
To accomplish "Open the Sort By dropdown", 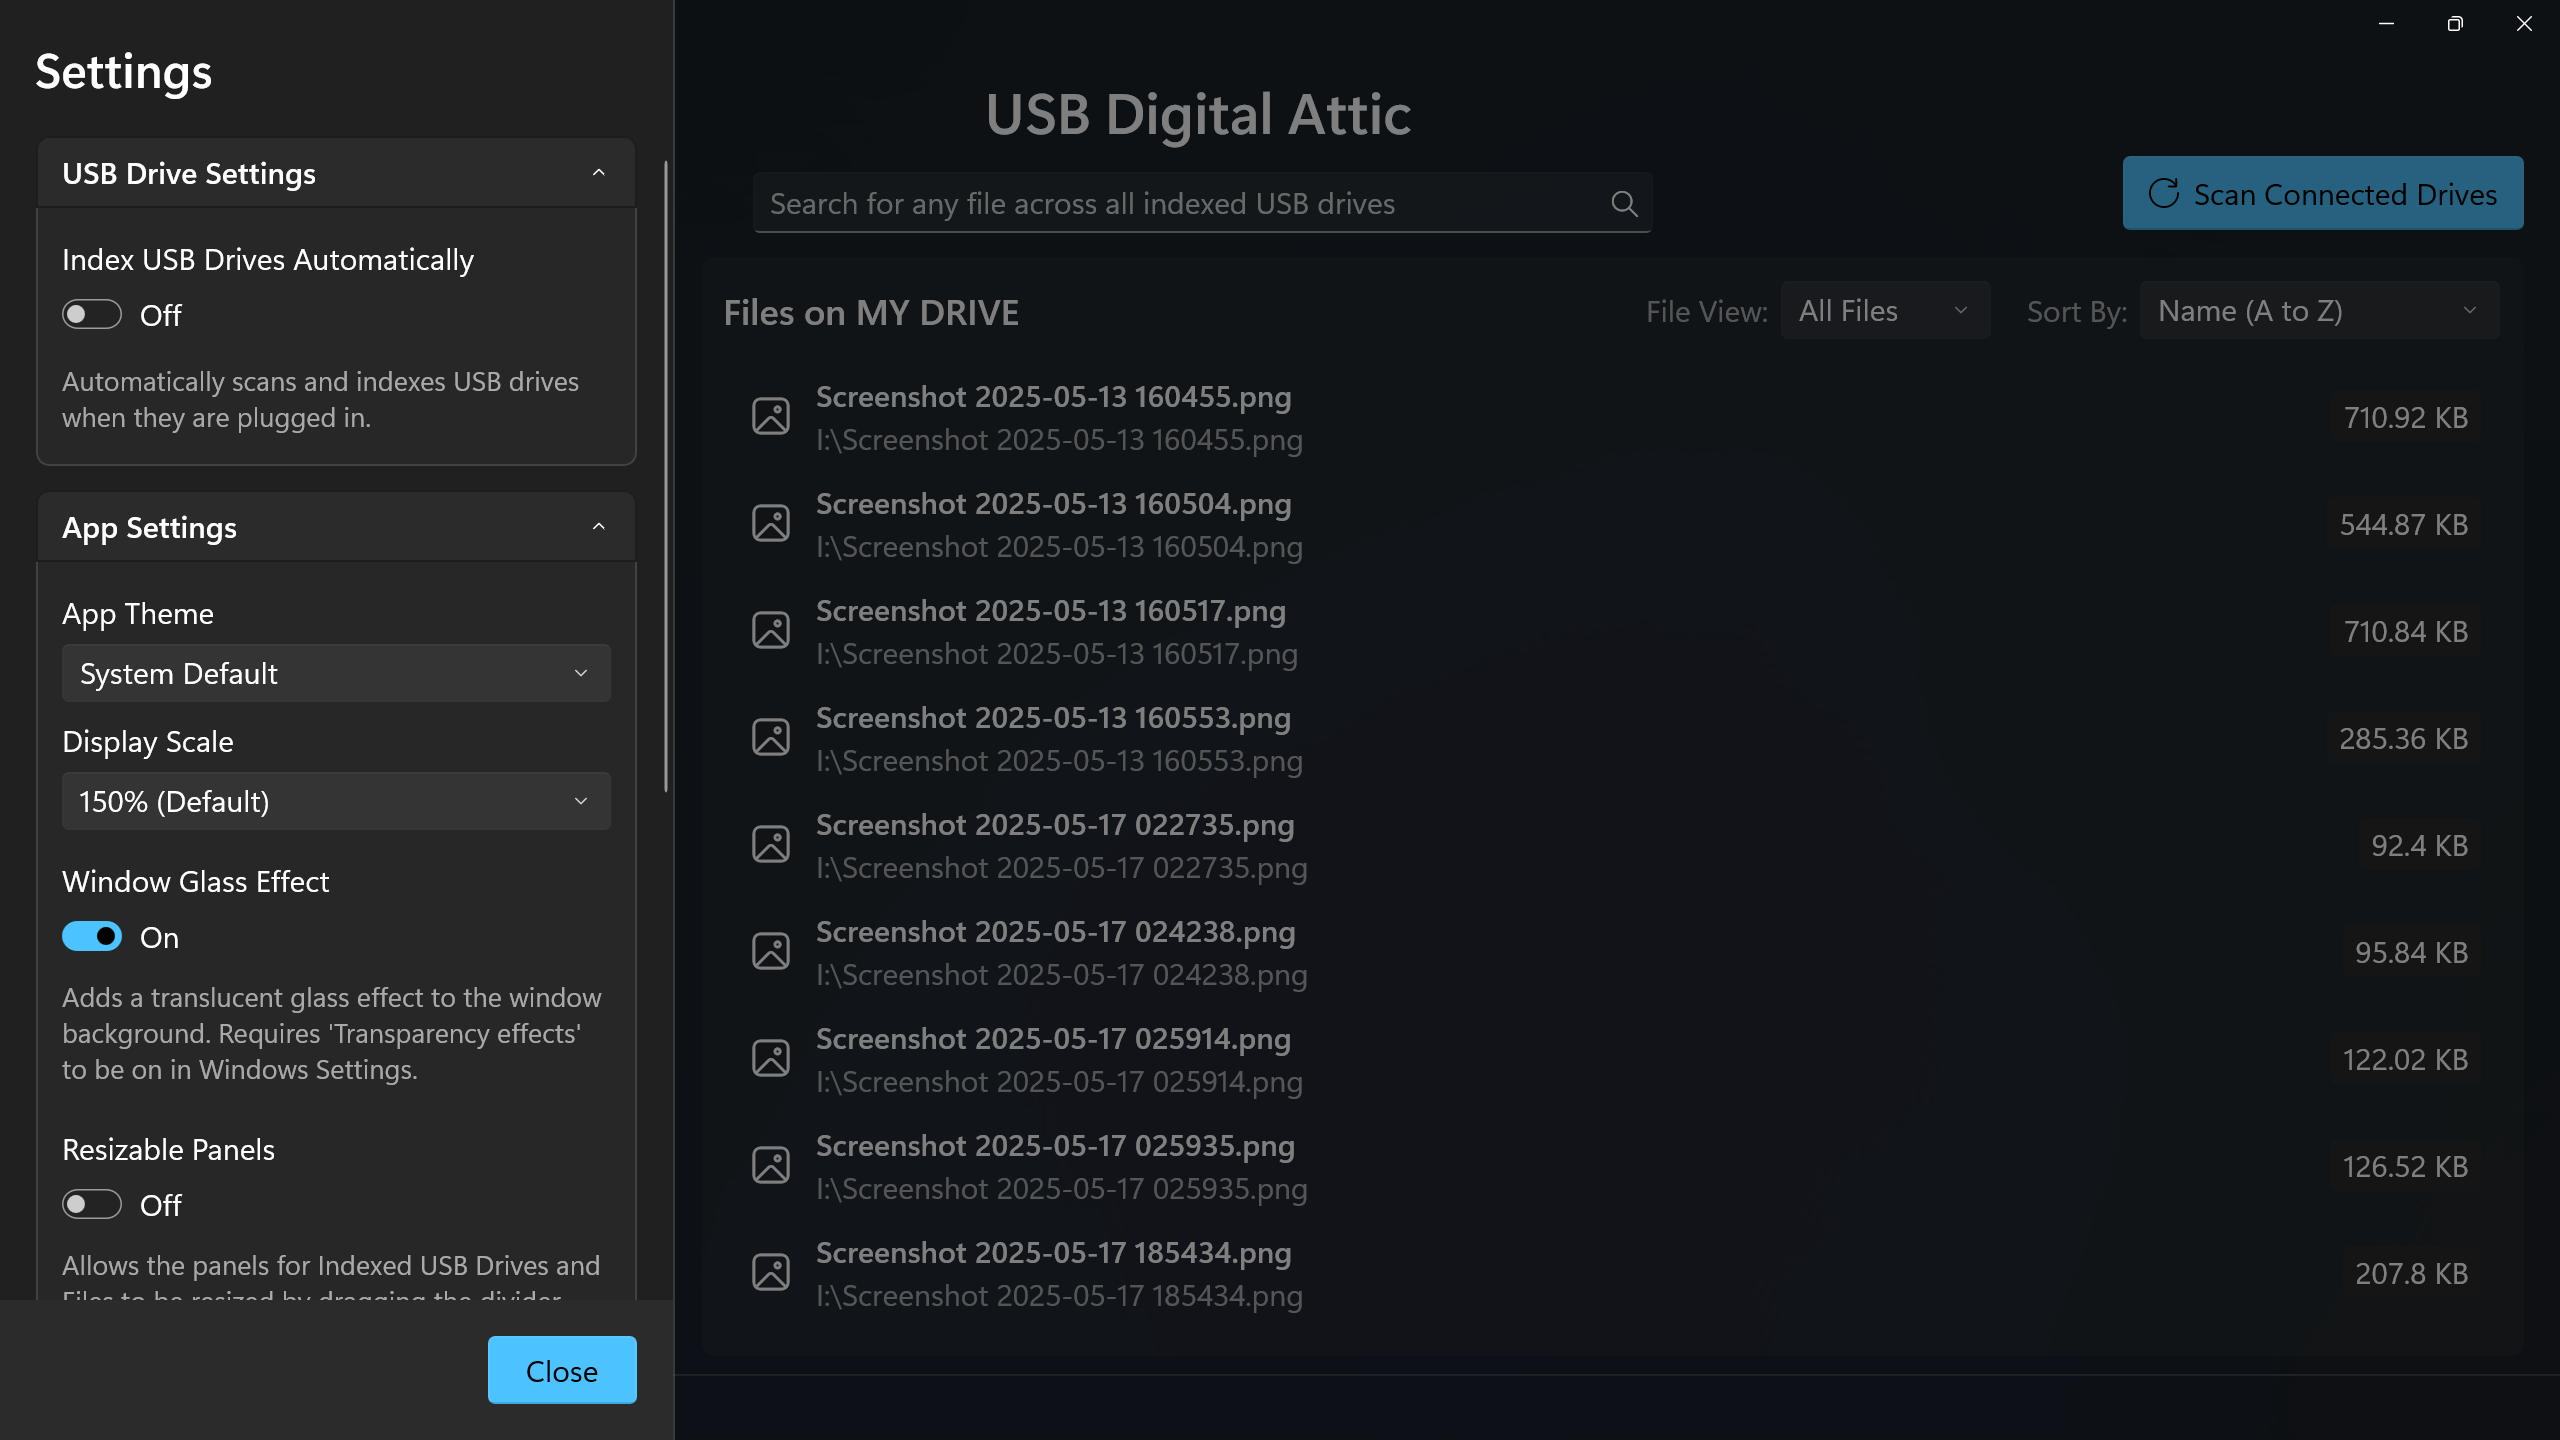I will (2318, 310).
